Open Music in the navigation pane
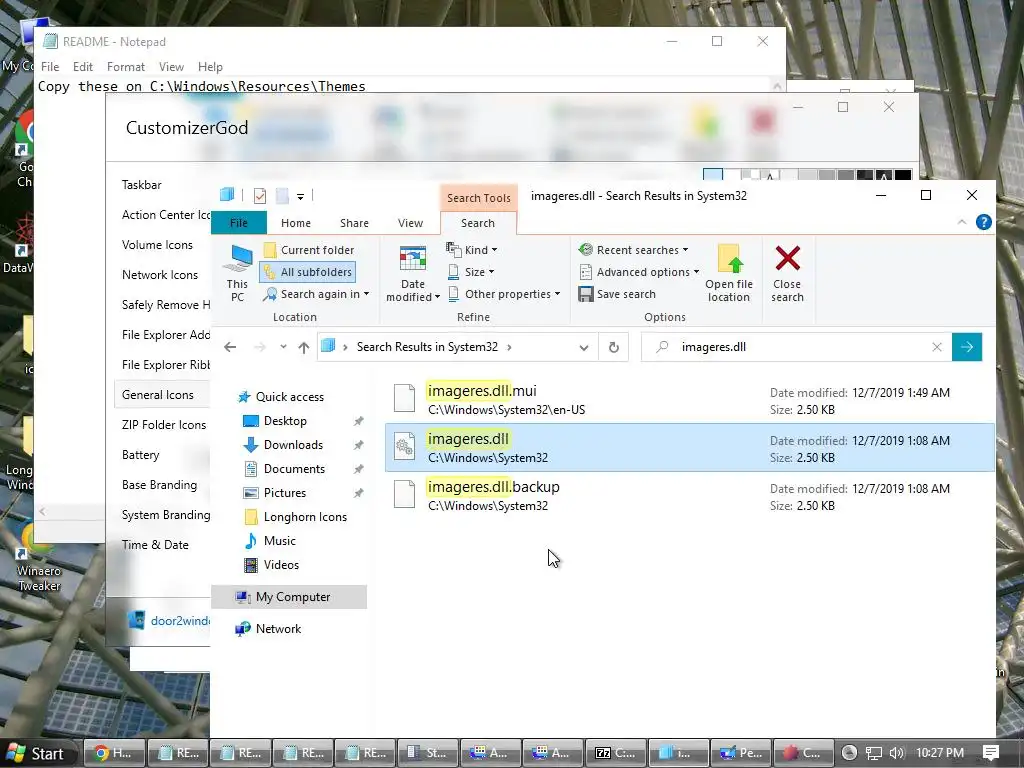Image resolution: width=1024 pixels, height=768 pixels. pos(280,541)
